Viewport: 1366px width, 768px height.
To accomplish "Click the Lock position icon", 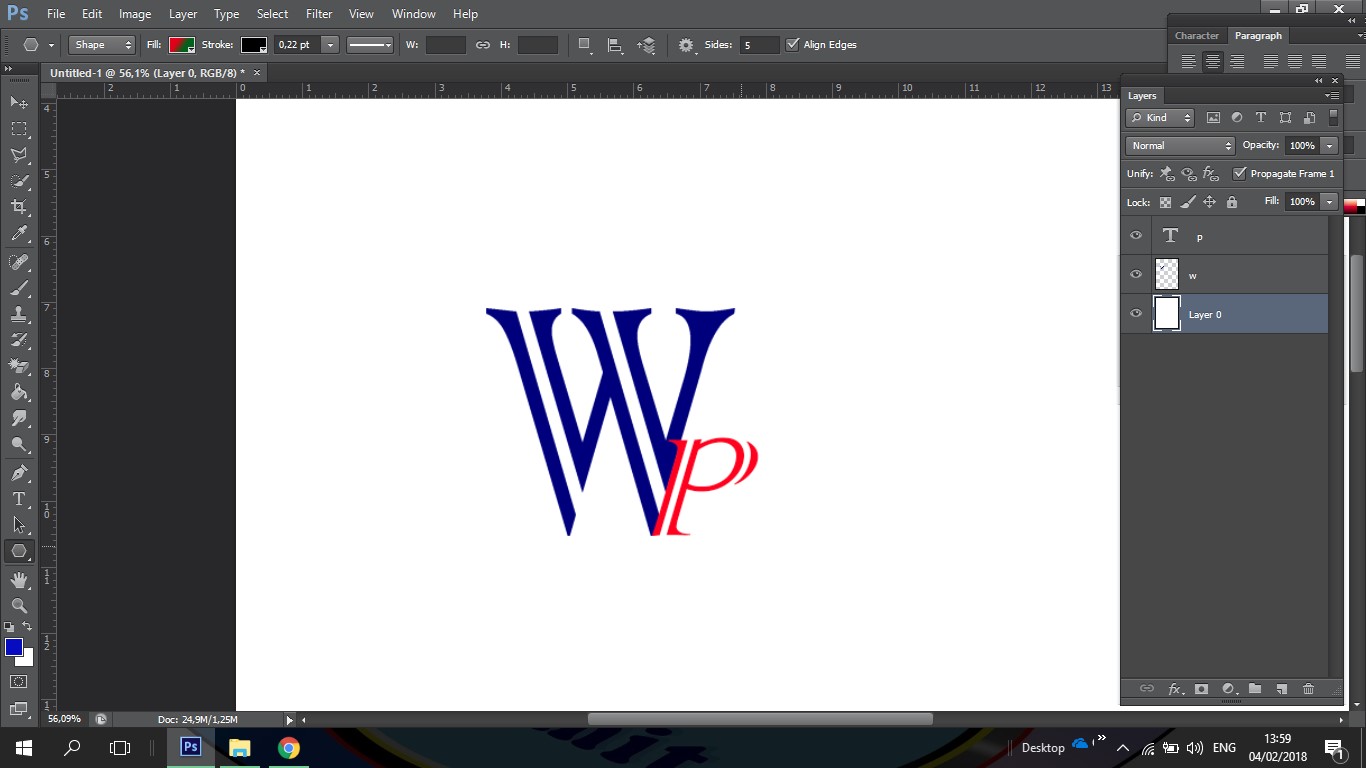I will coord(1209,202).
